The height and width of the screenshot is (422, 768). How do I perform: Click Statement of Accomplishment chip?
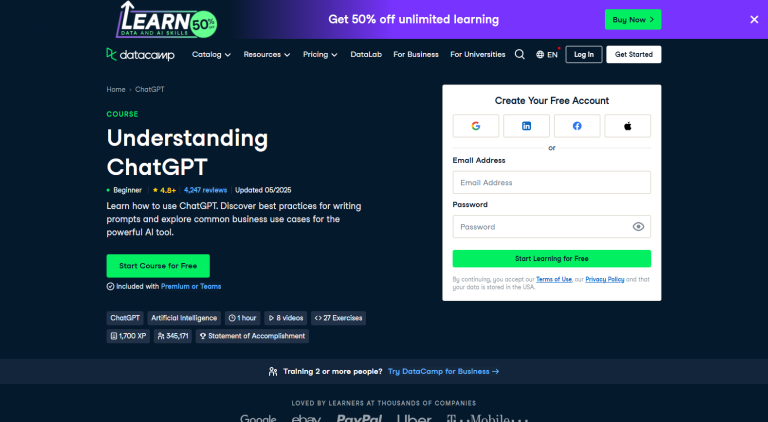click(x=252, y=336)
